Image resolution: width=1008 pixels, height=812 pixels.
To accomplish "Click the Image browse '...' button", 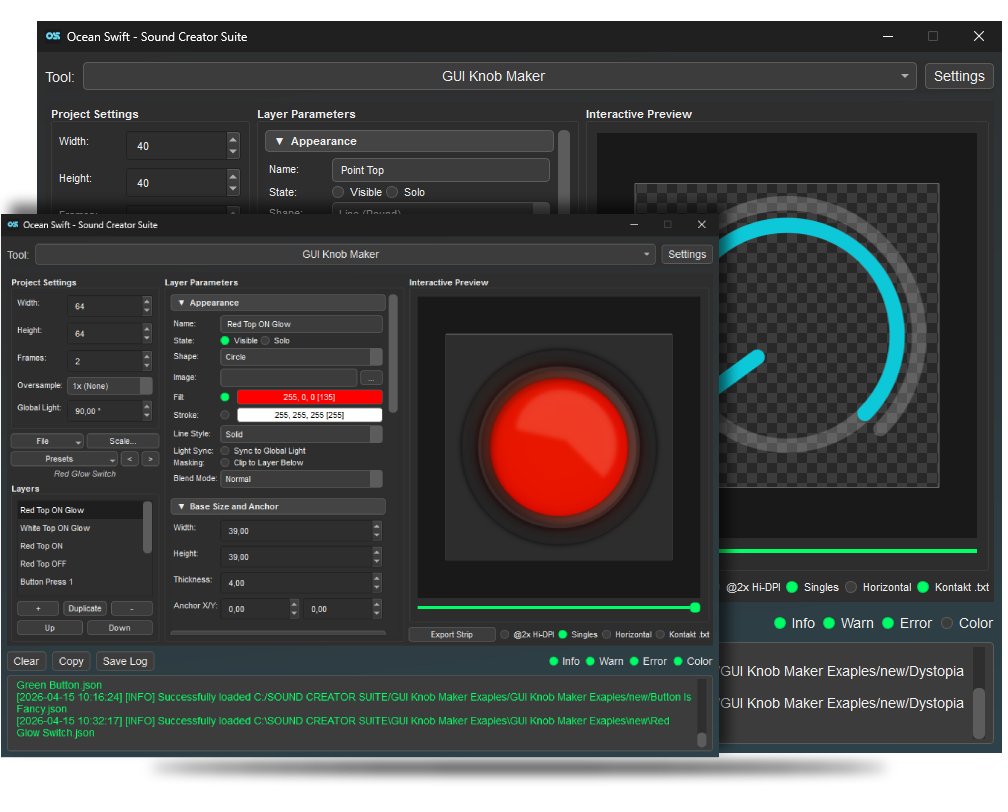I will point(371,378).
